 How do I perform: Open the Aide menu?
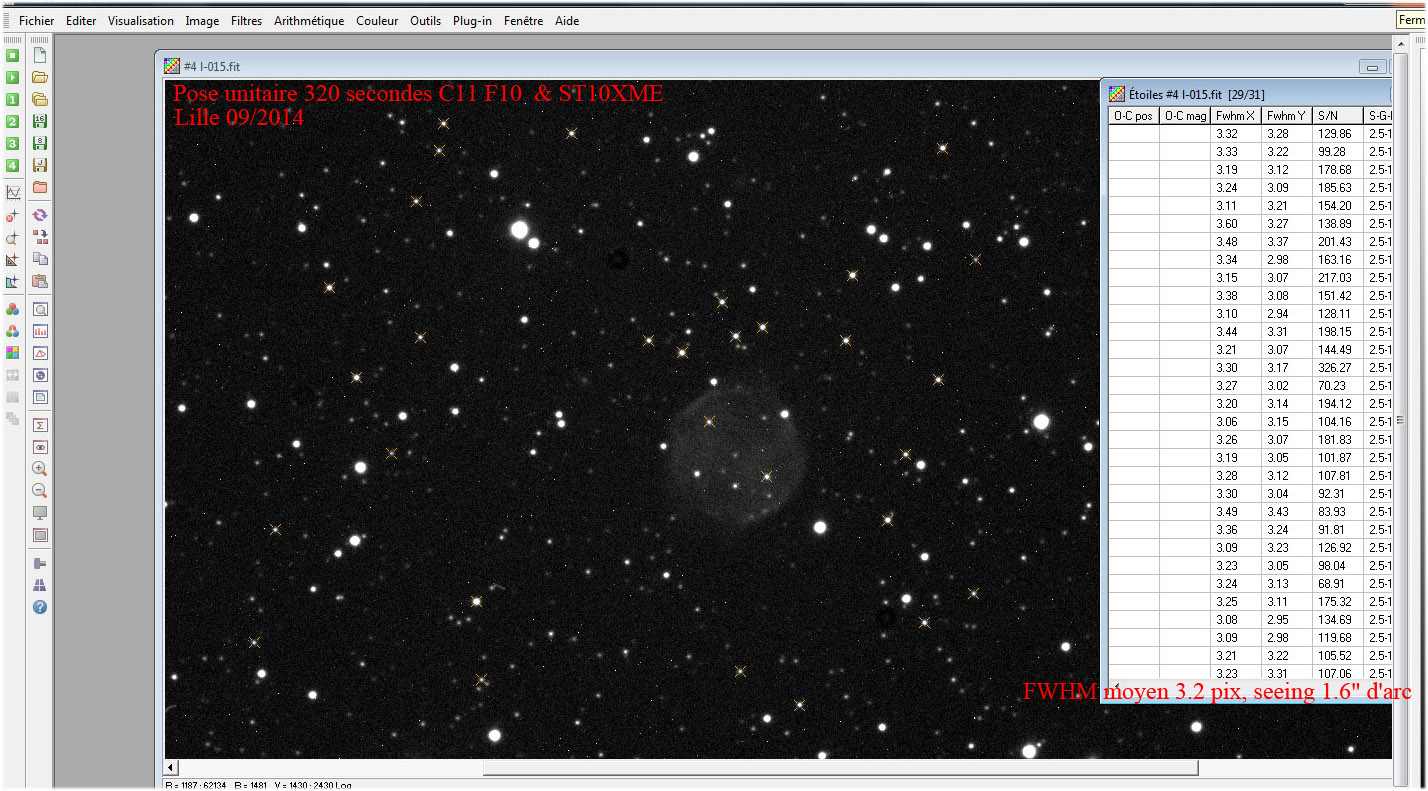click(x=567, y=21)
